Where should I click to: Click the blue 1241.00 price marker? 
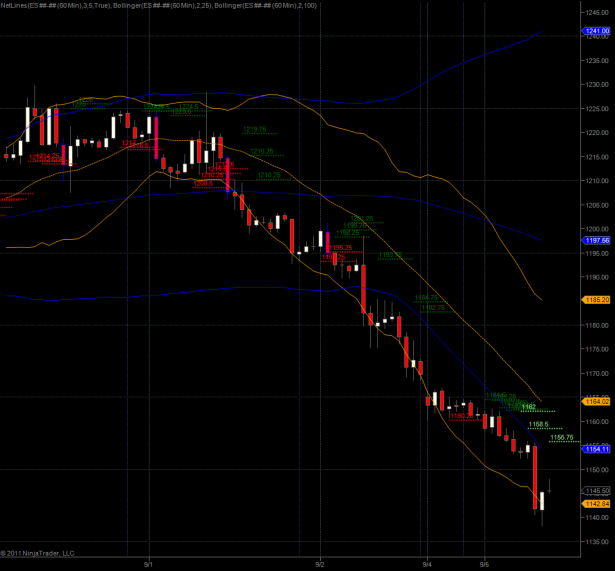[598, 32]
